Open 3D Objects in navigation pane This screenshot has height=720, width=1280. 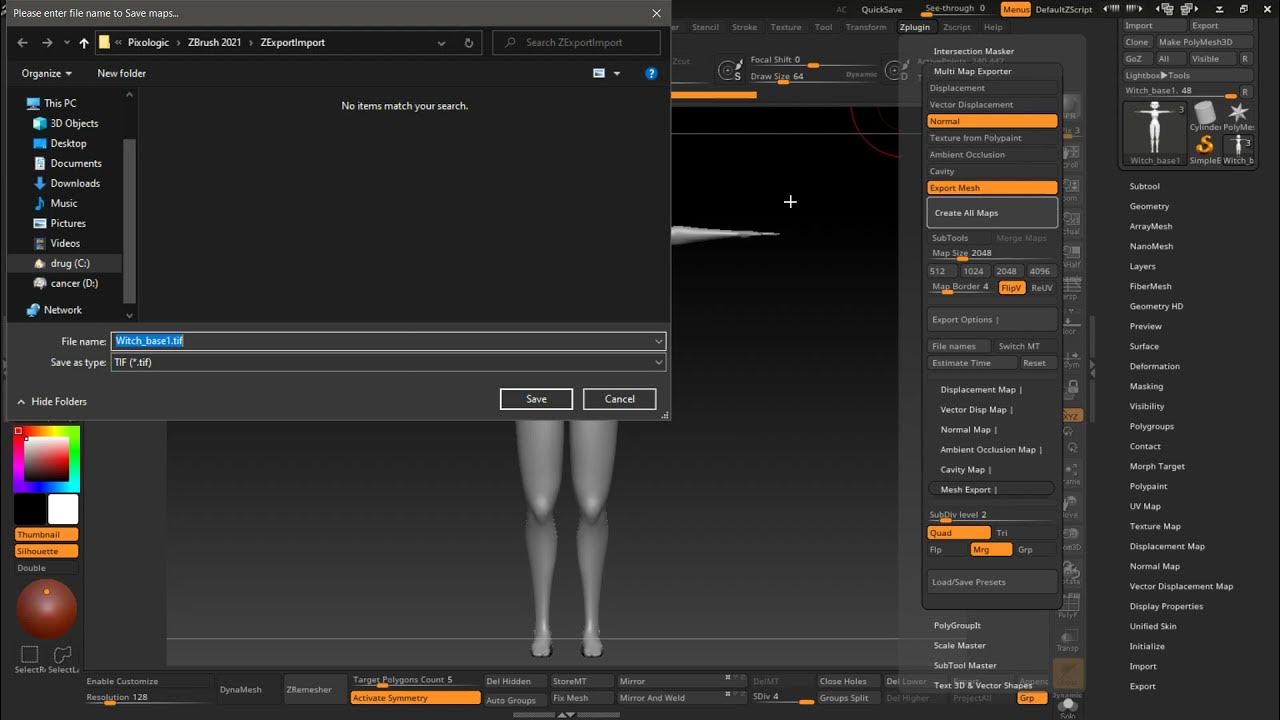pos(74,123)
